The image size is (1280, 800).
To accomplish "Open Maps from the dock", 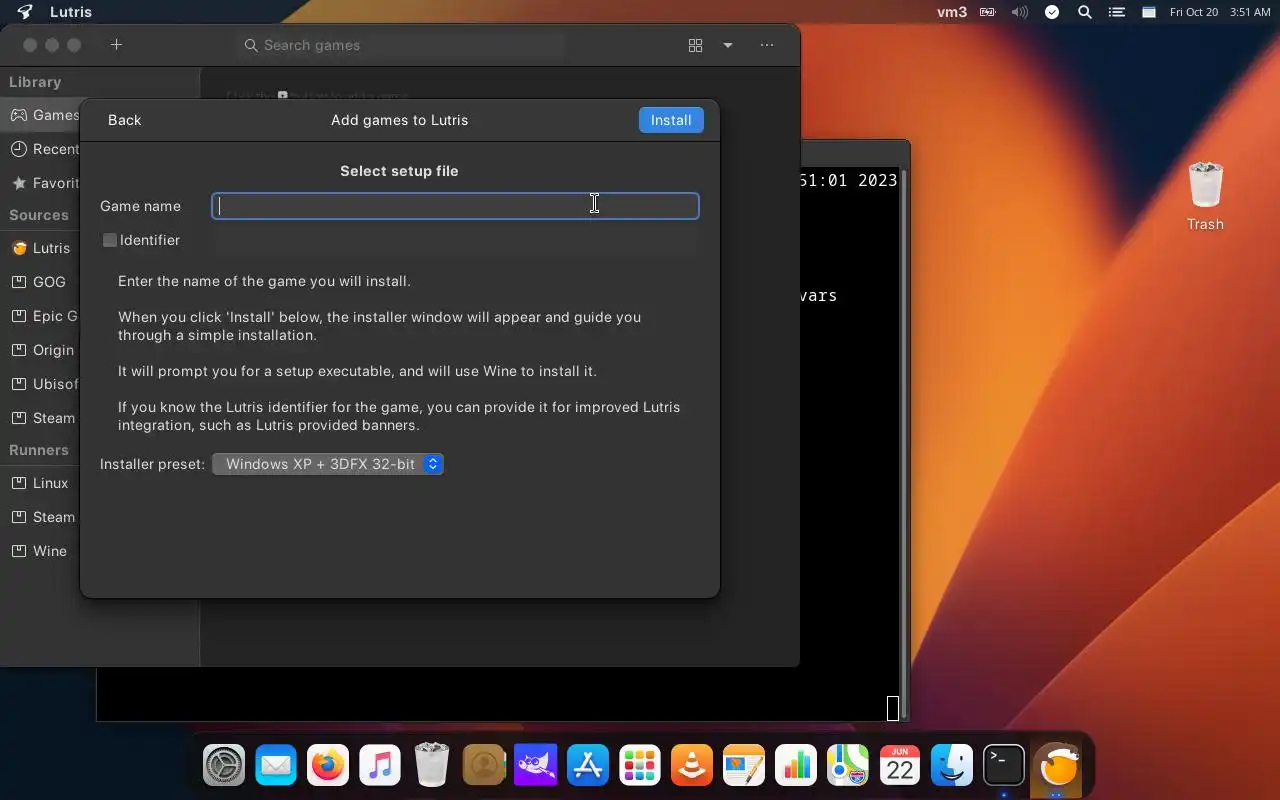I will click(848, 767).
